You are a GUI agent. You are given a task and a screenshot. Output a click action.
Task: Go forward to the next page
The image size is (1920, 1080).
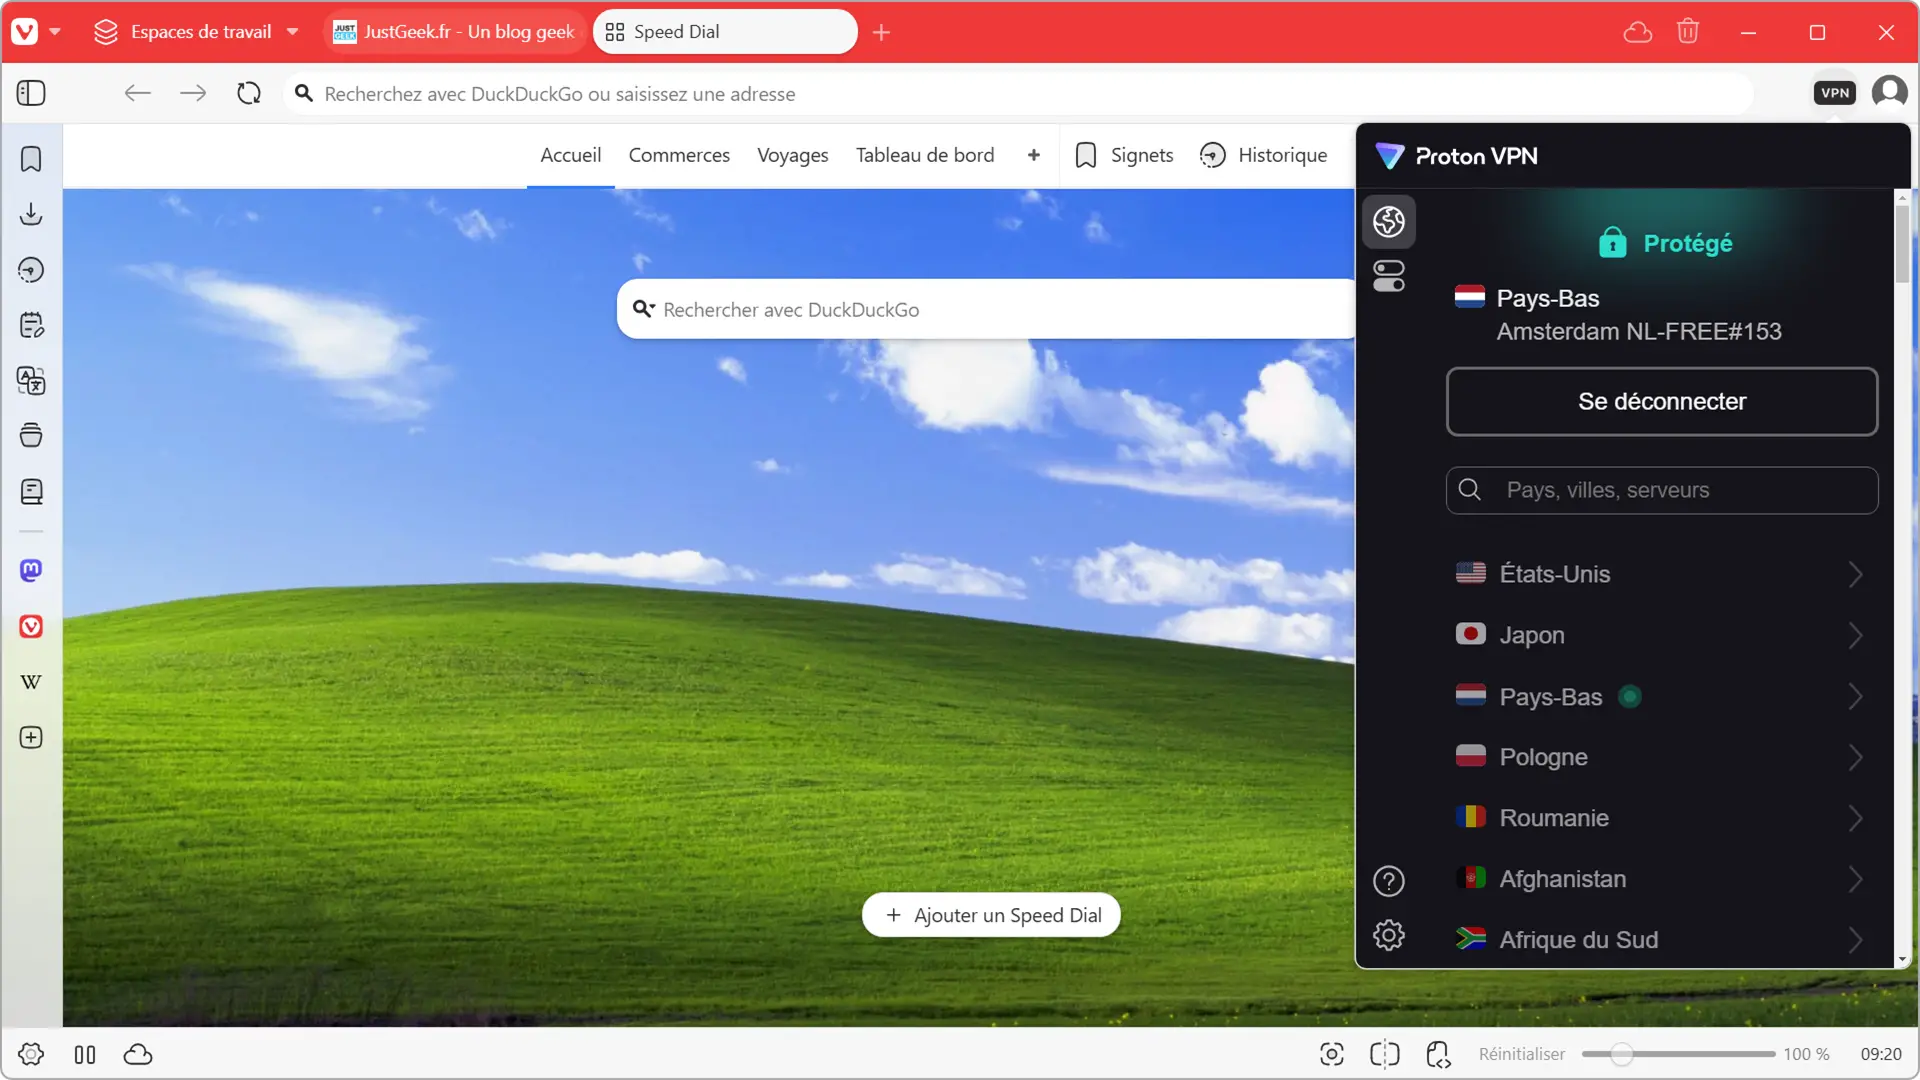193,93
